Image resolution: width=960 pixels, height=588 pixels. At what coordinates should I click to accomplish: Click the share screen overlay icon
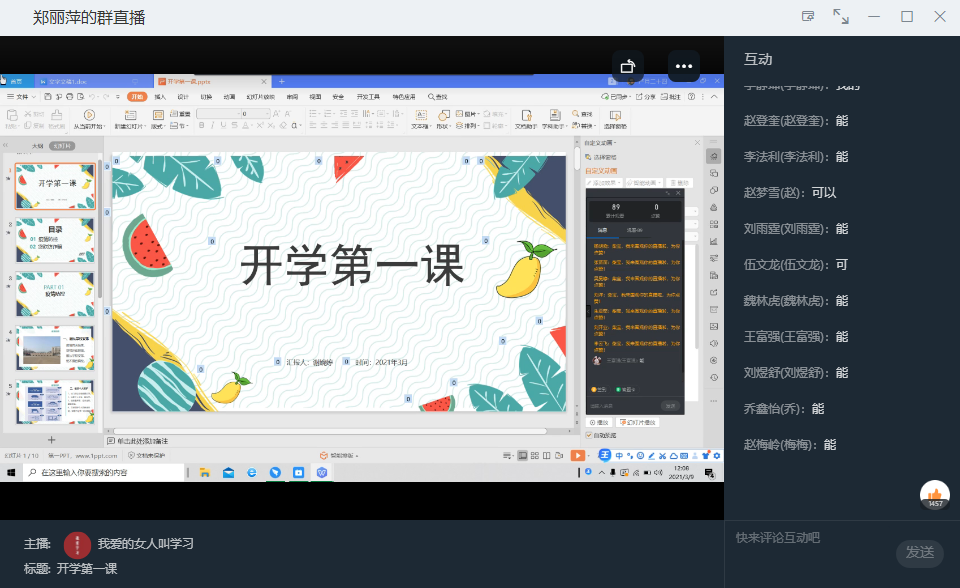click(x=628, y=66)
